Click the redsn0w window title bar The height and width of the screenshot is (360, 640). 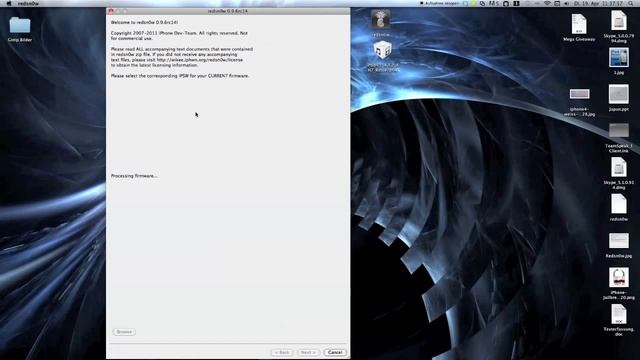click(228, 11)
